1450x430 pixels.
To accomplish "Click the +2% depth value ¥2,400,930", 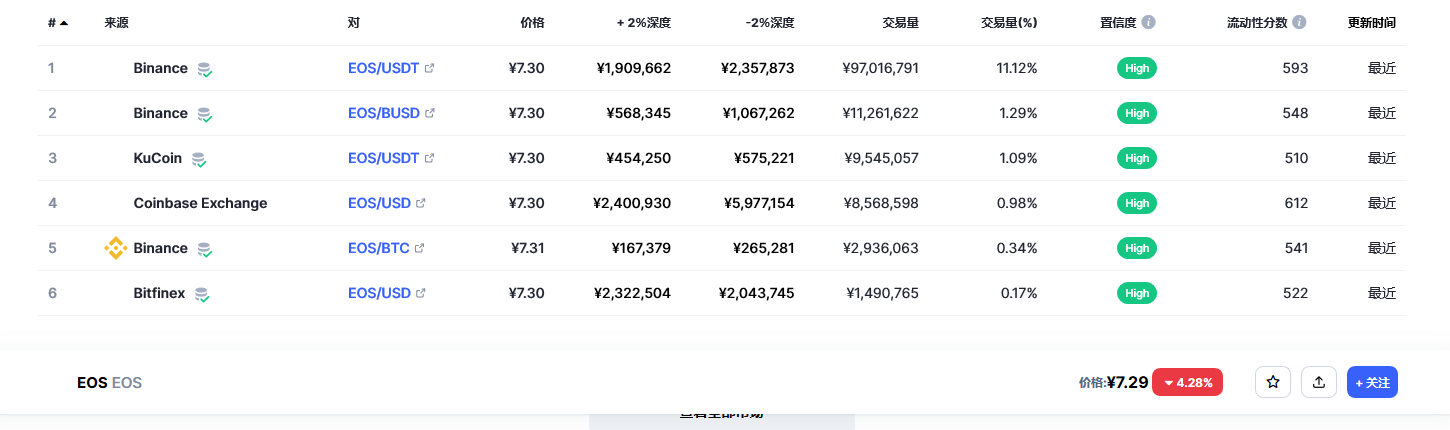I will 632,203.
